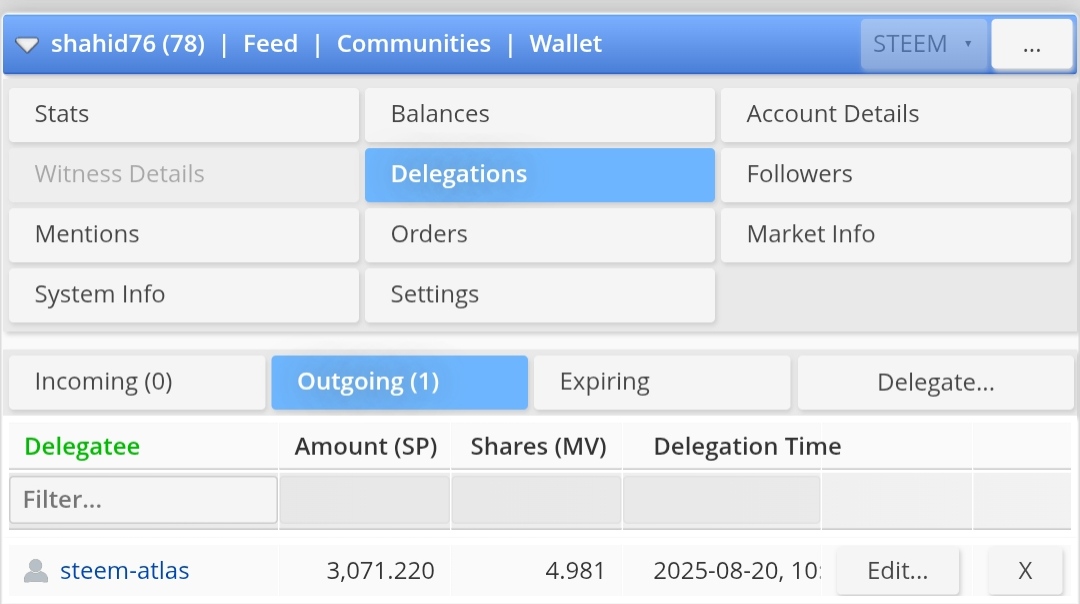Switch to the Incoming (0) tab
Image resolution: width=1080 pixels, height=604 pixels.
[137, 382]
